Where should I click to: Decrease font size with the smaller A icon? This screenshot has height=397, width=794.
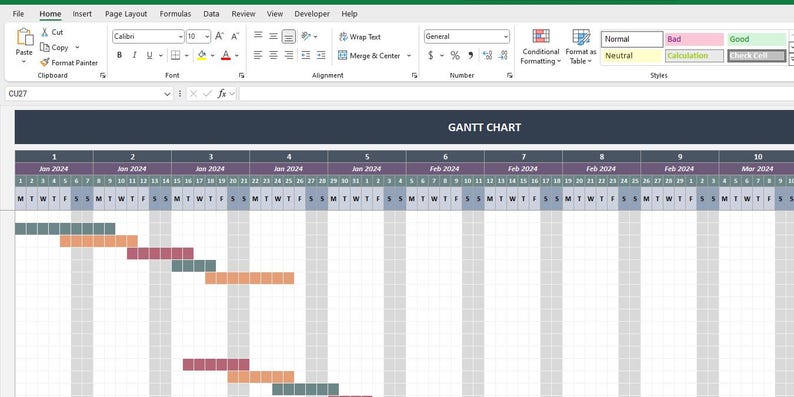point(235,36)
